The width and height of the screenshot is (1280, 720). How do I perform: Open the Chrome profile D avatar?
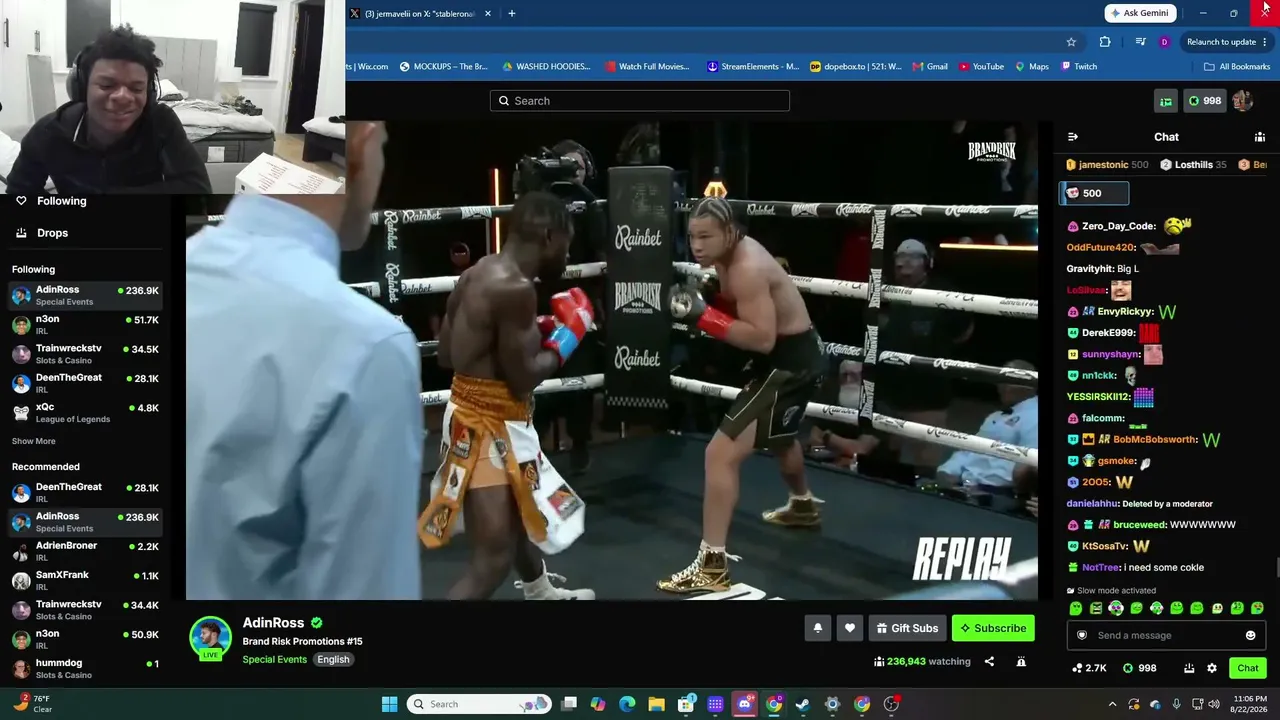click(1164, 42)
